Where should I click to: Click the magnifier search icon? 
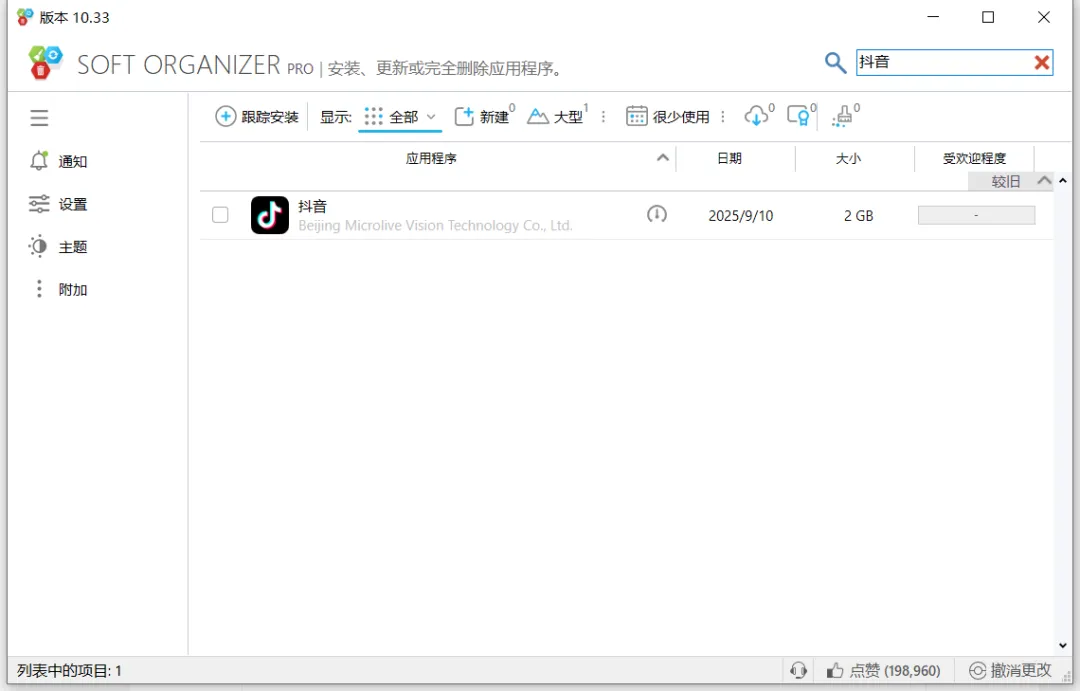click(835, 63)
